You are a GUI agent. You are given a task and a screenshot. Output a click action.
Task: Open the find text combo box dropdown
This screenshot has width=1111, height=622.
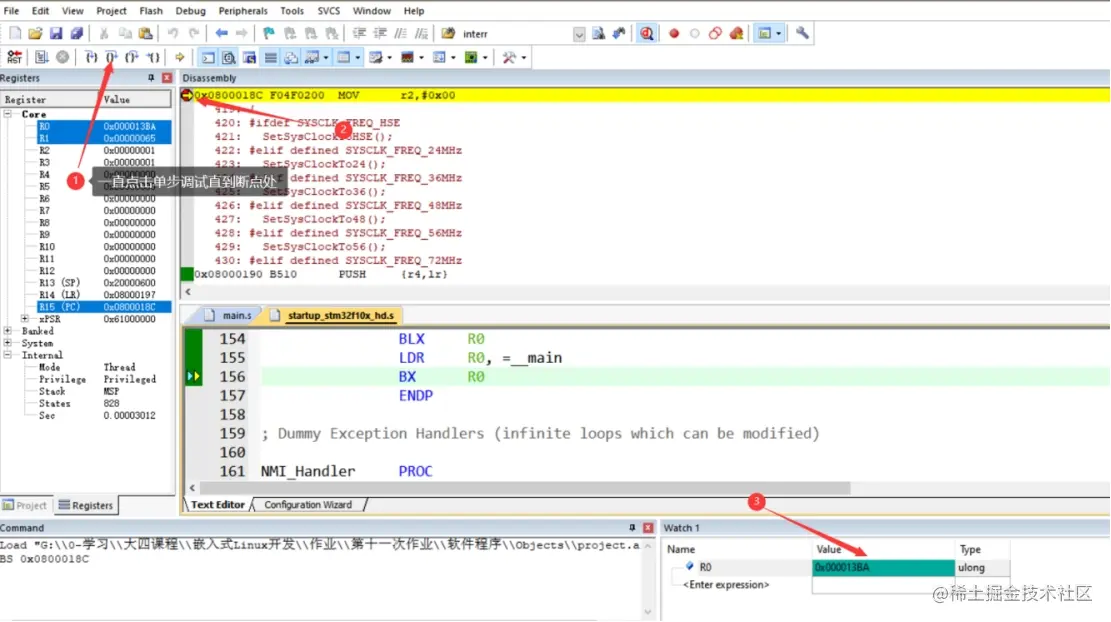pos(579,34)
